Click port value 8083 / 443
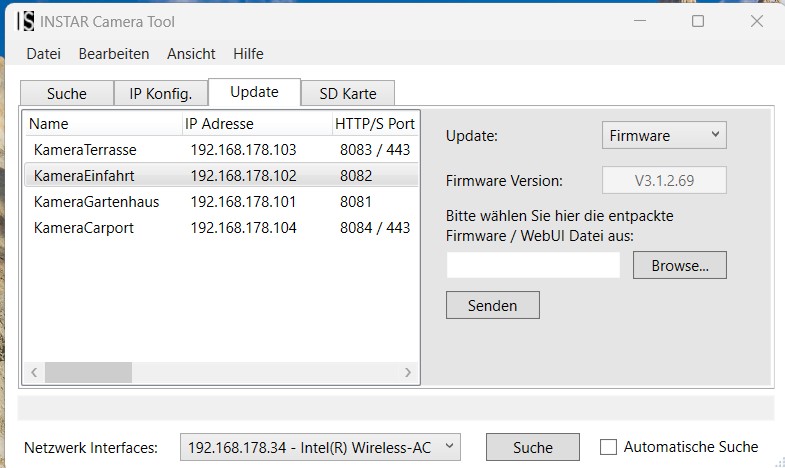 (x=375, y=150)
